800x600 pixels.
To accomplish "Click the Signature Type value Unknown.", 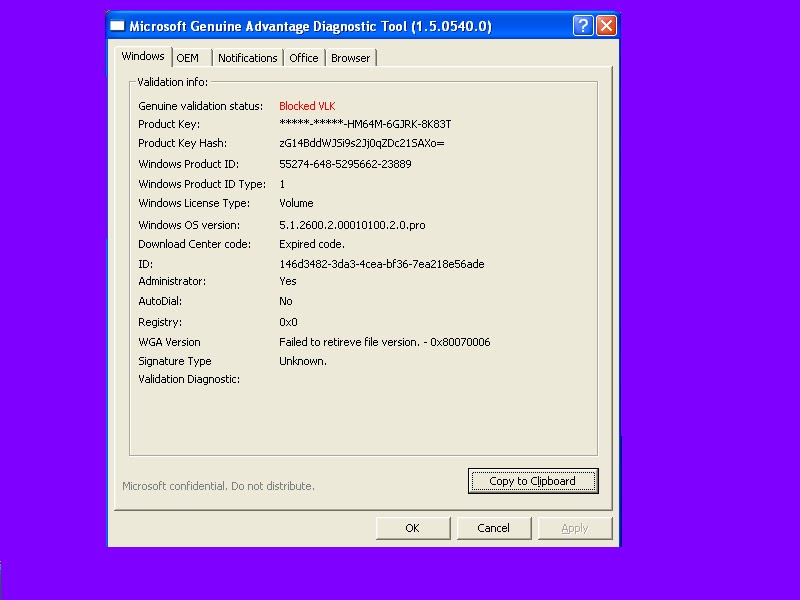I will [x=303, y=361].
